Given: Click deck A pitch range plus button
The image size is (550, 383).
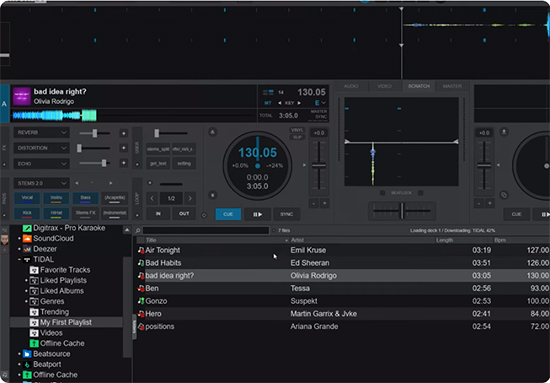Looking at the screenshot, I should tap(324, 203).
